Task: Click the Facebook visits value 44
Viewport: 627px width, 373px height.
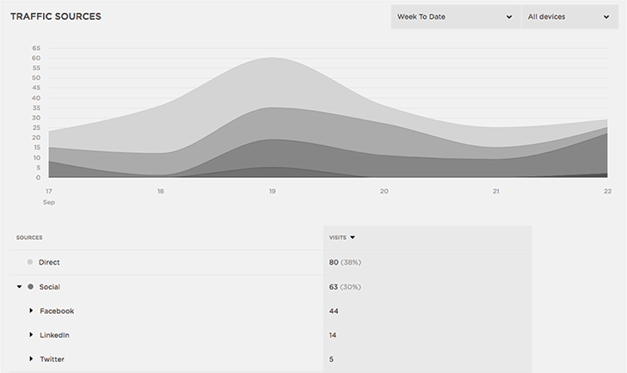Action: (x=334, y=311)
